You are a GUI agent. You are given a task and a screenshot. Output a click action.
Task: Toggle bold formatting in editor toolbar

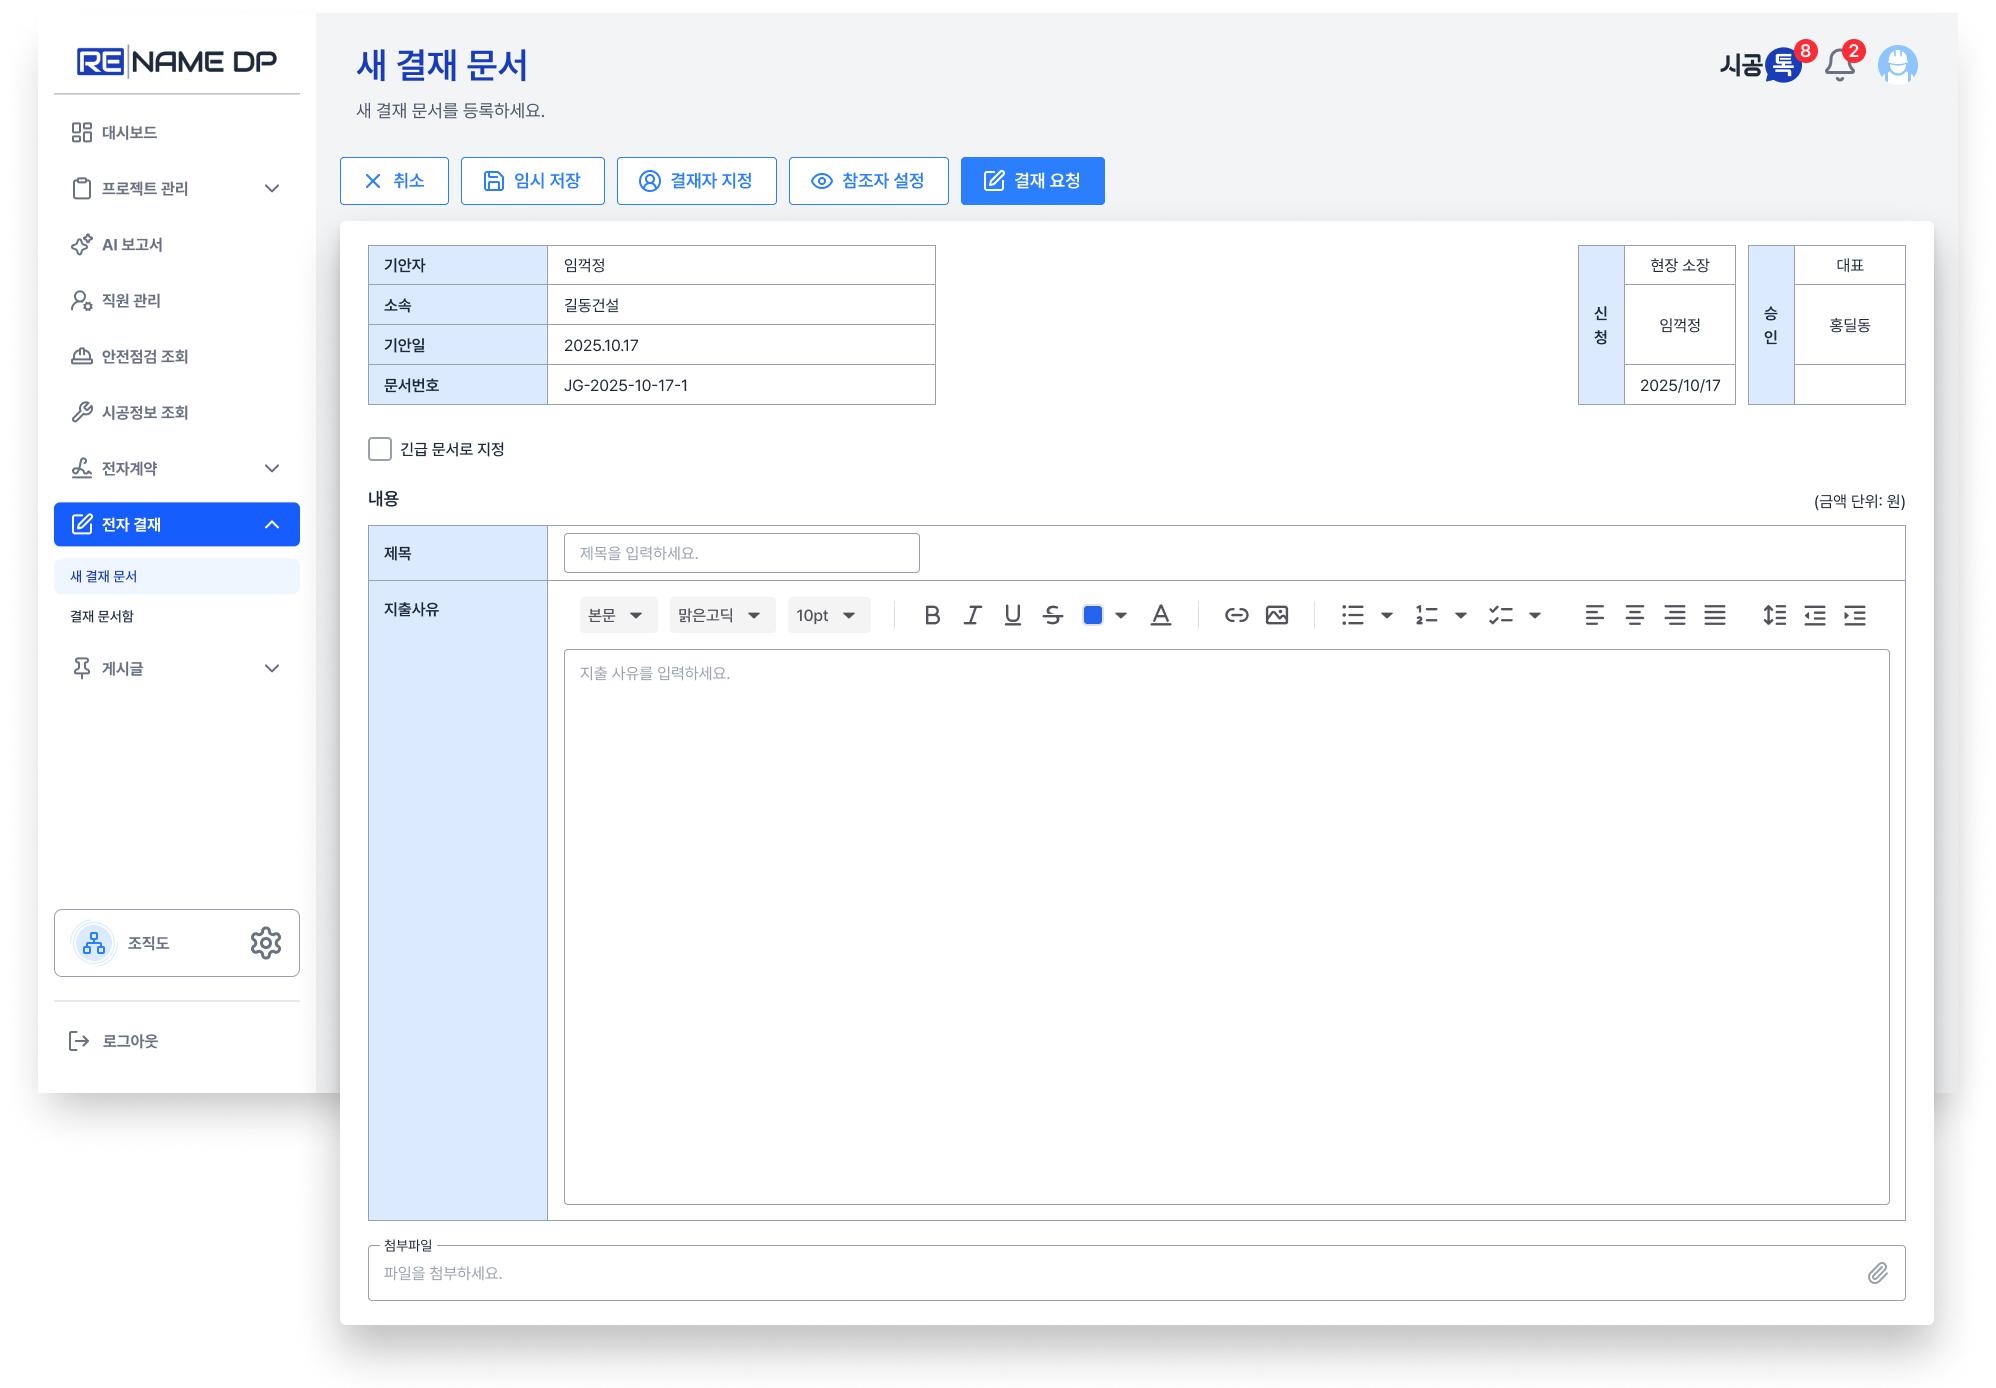[x=932, y=615]
